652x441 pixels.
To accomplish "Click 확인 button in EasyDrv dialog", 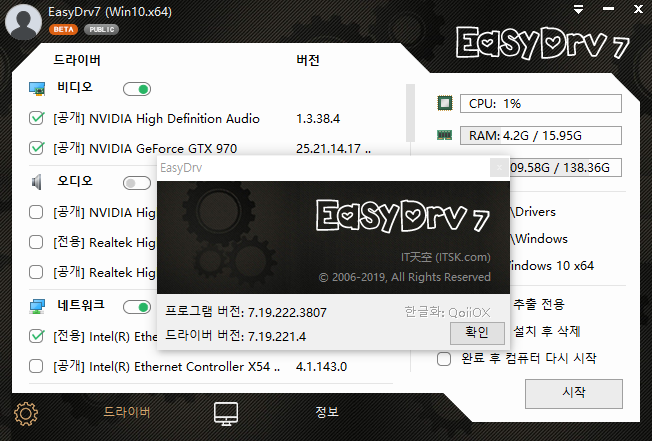I will [x=477, y=333].
